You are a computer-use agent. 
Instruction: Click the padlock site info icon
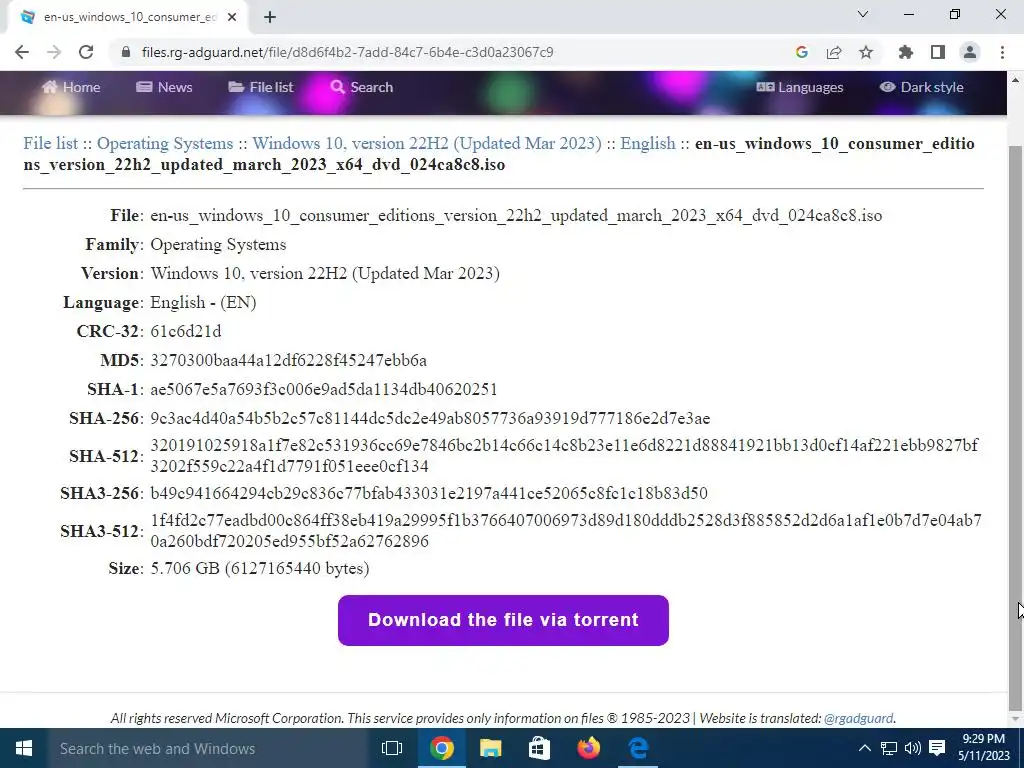126,52
